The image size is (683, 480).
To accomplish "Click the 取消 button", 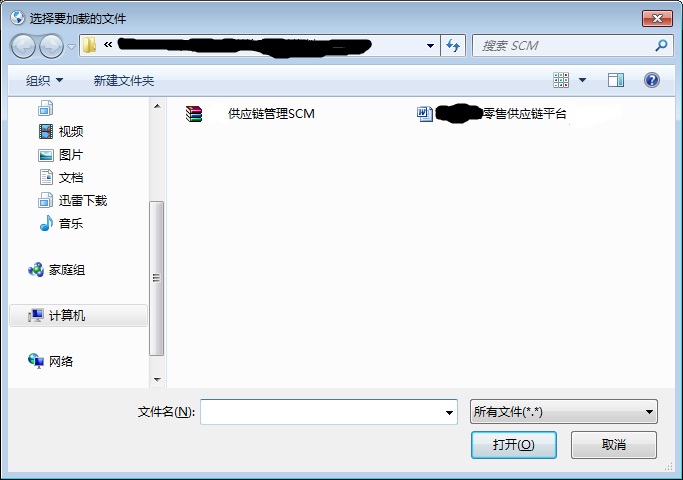I will tap(614, 445).
